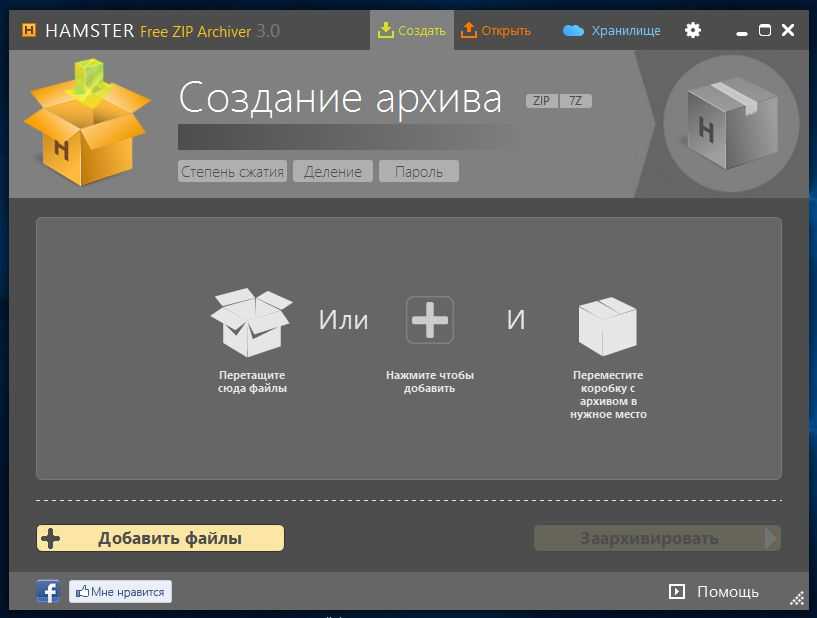Open the Facebook page icon
Screen dimensions: 817x618
click(x=48, y=592)
